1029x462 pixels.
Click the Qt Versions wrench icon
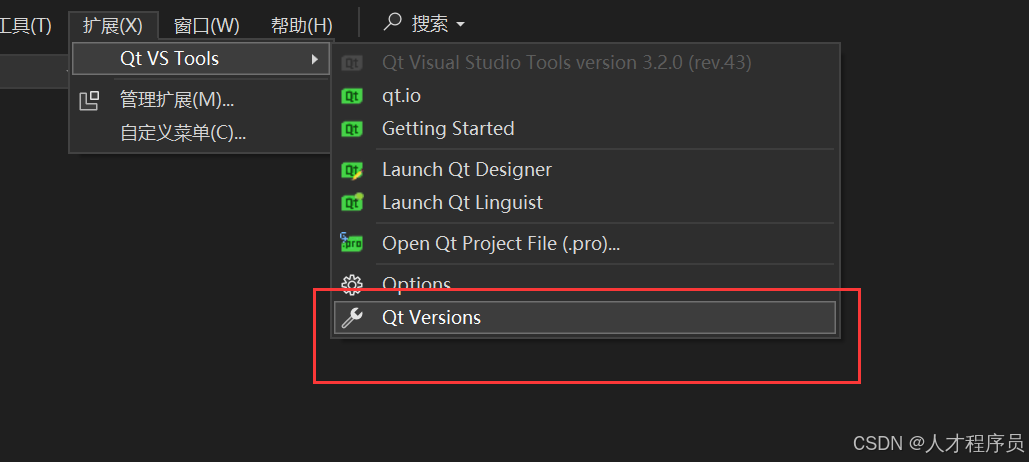click(x=352, y=318)
